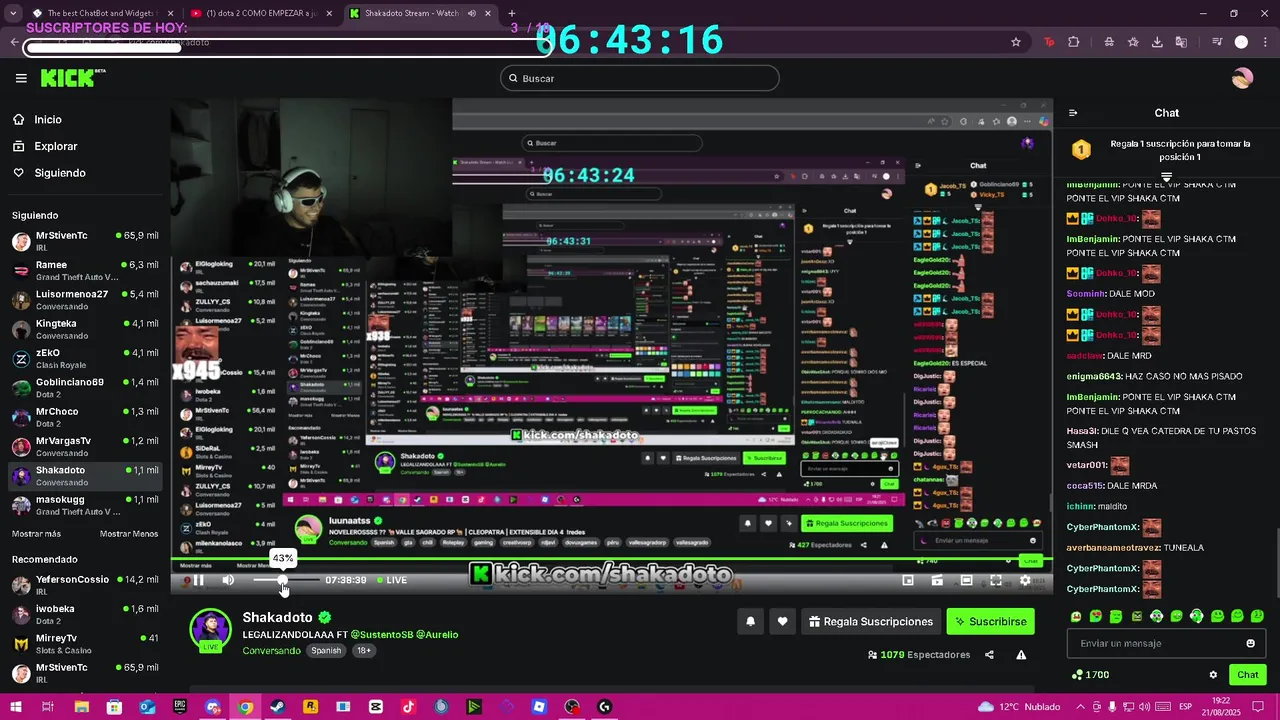Click the Kick logo
1280x720 pixels.
[72, 78]
